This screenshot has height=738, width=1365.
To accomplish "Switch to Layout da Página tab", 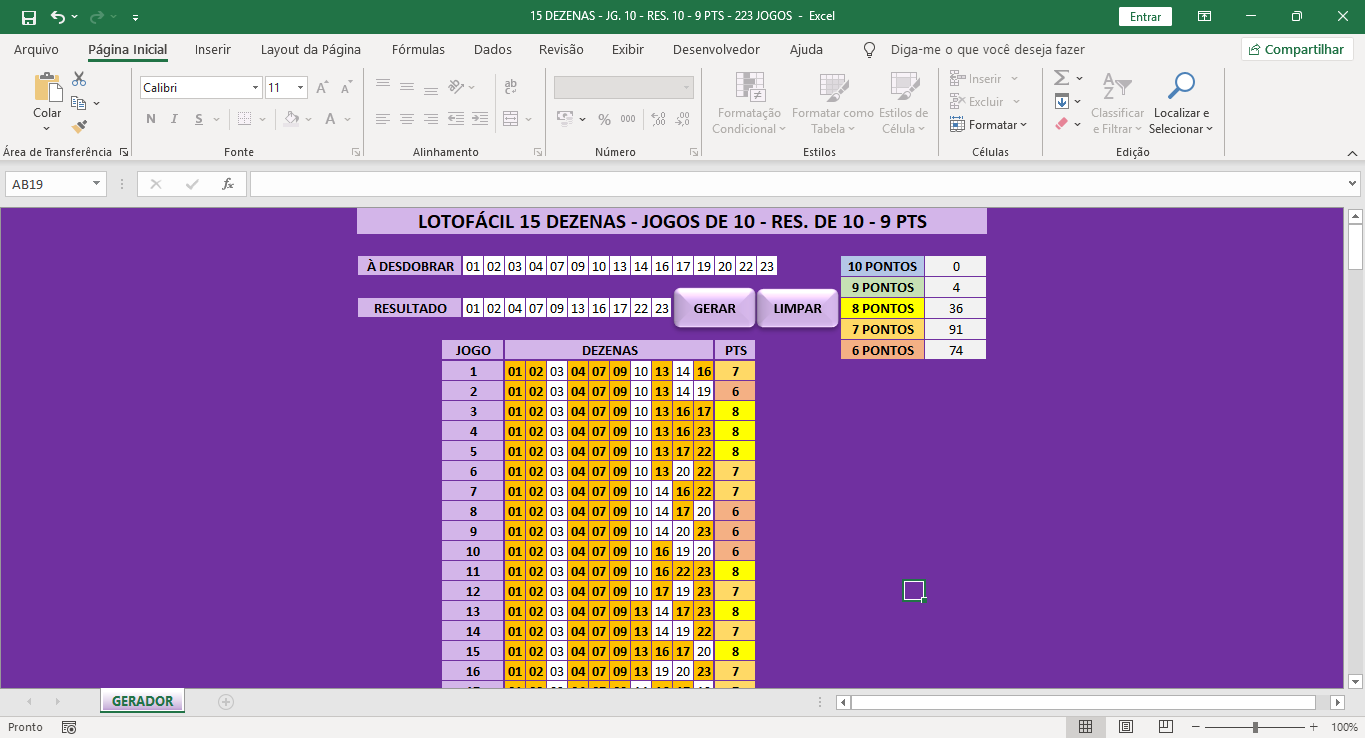I will tap(311, 49).
